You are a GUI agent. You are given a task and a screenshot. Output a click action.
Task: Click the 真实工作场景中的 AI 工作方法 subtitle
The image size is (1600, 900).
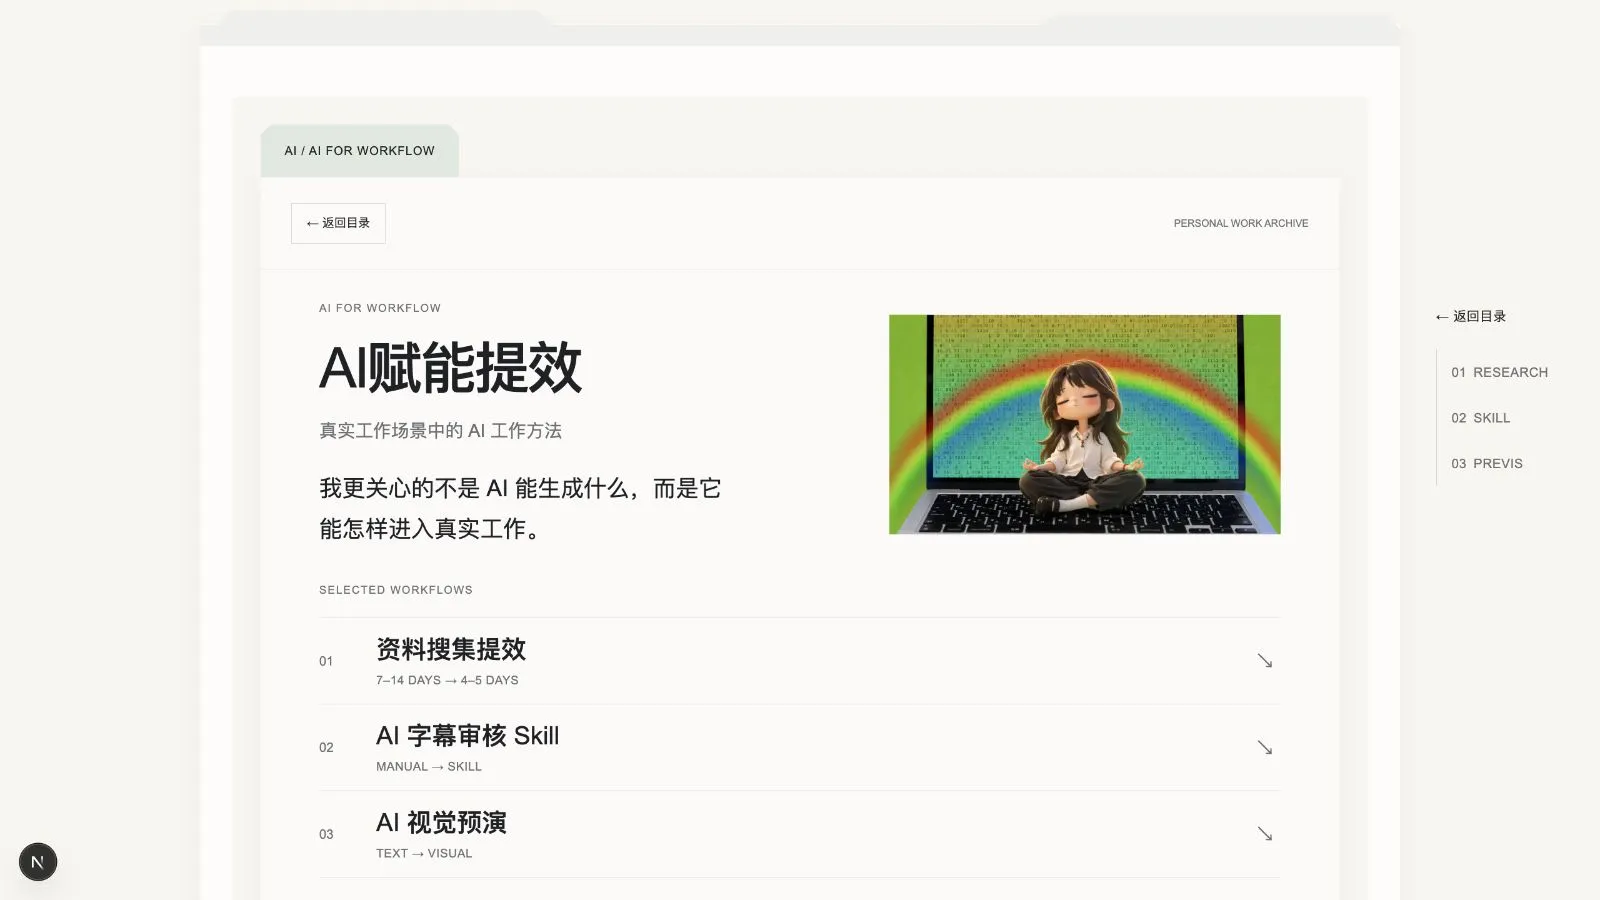click(x=440, y=431)
